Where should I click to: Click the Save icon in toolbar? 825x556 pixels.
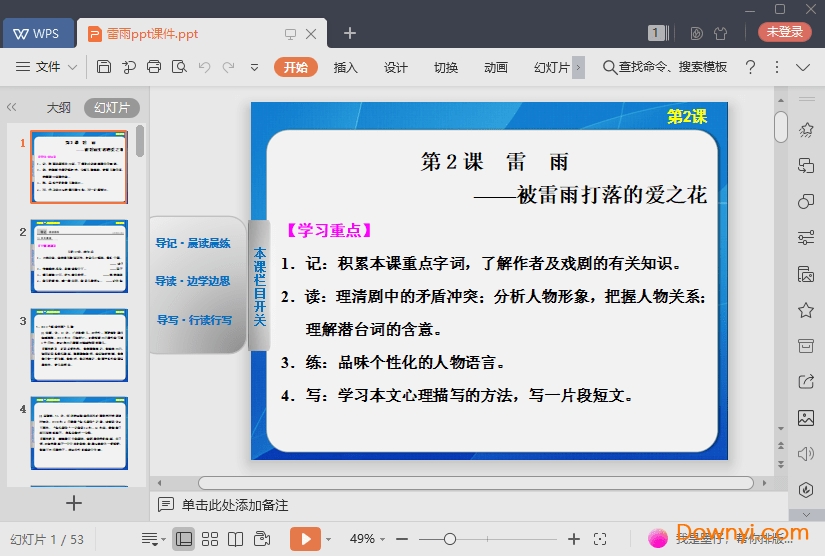[104, 67]
